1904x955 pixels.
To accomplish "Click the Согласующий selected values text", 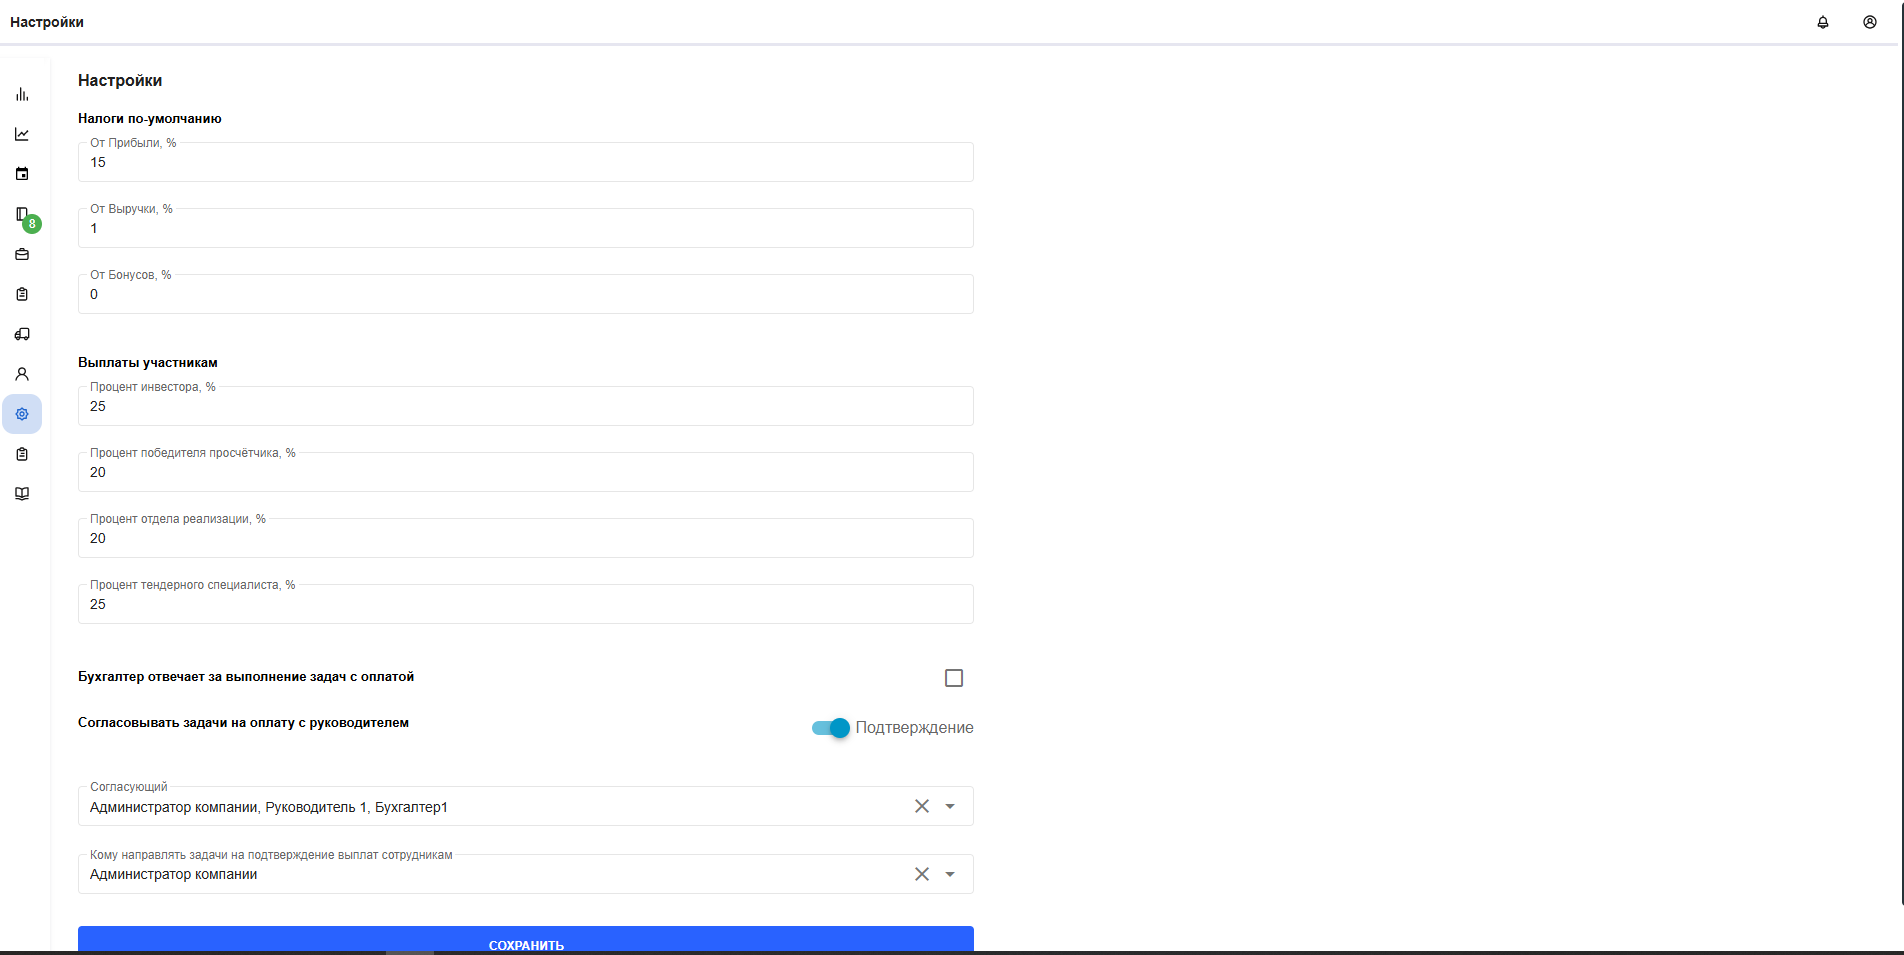I will (269, 807).
